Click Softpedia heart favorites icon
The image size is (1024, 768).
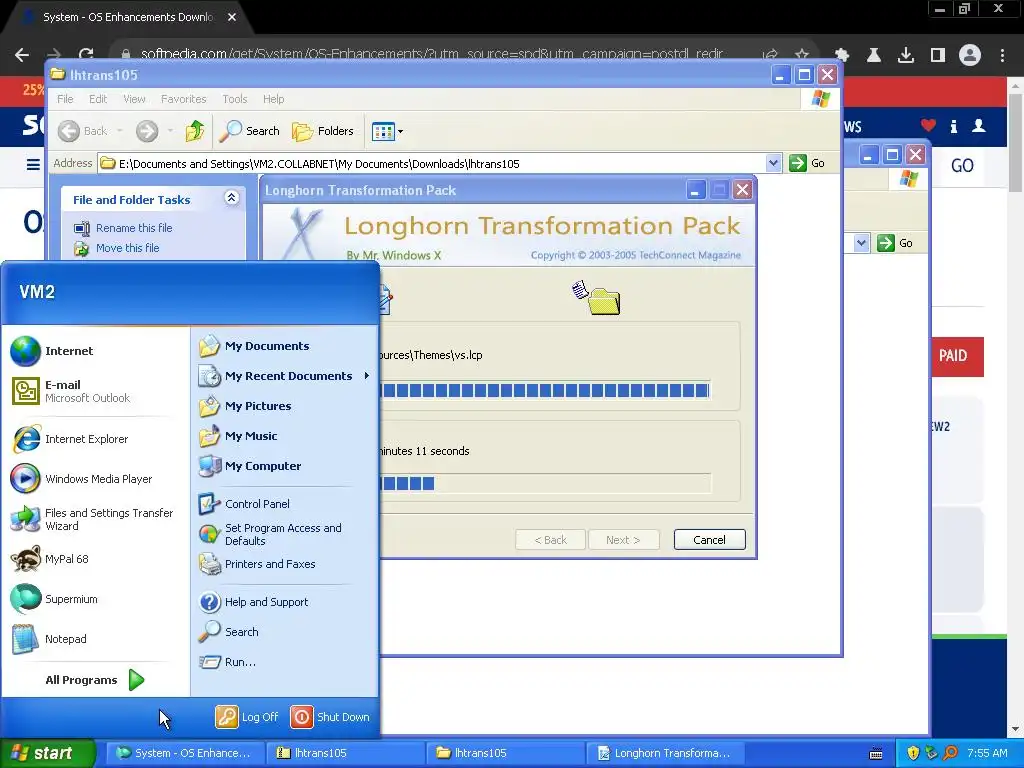click(928, 125)
